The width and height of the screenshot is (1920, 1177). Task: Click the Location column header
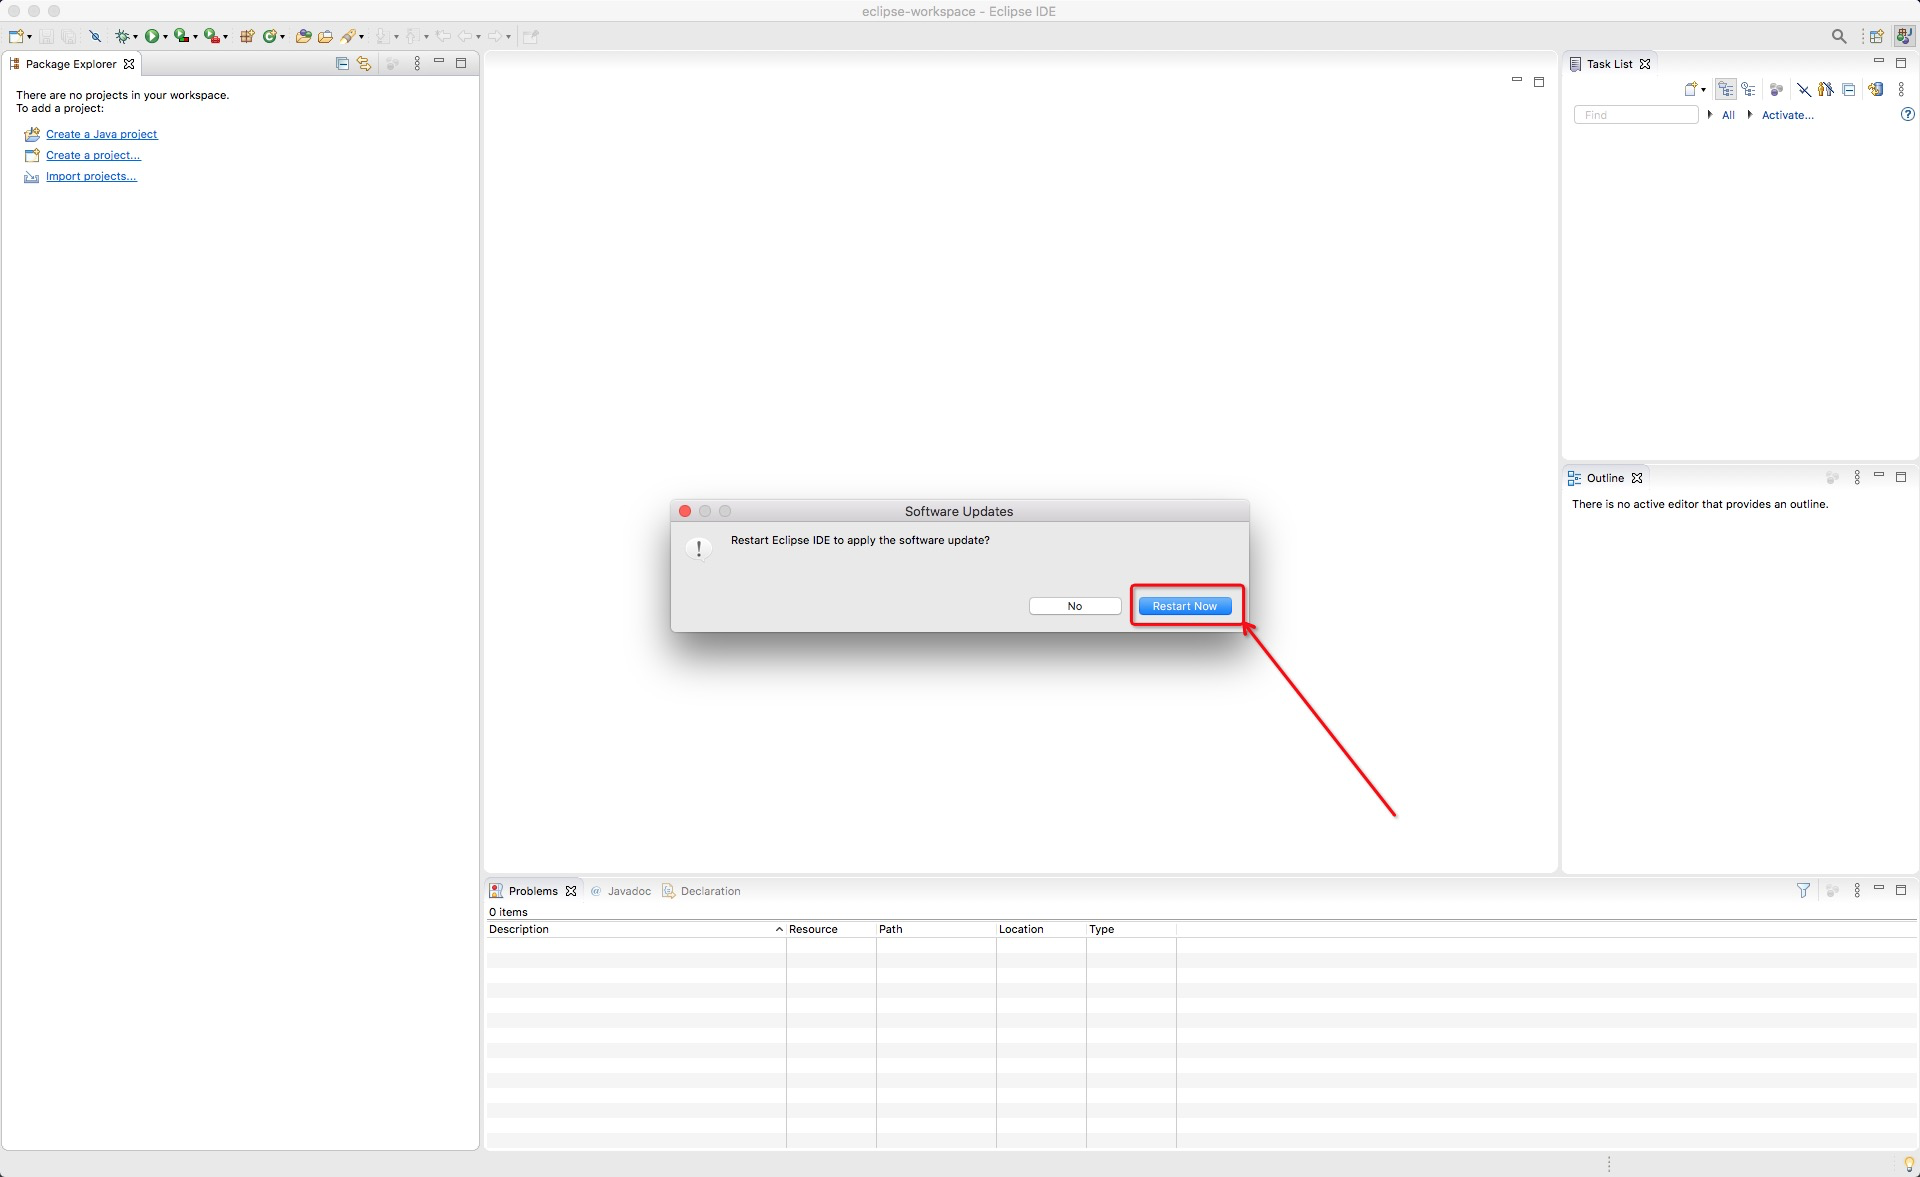[x=1041, y=929]
